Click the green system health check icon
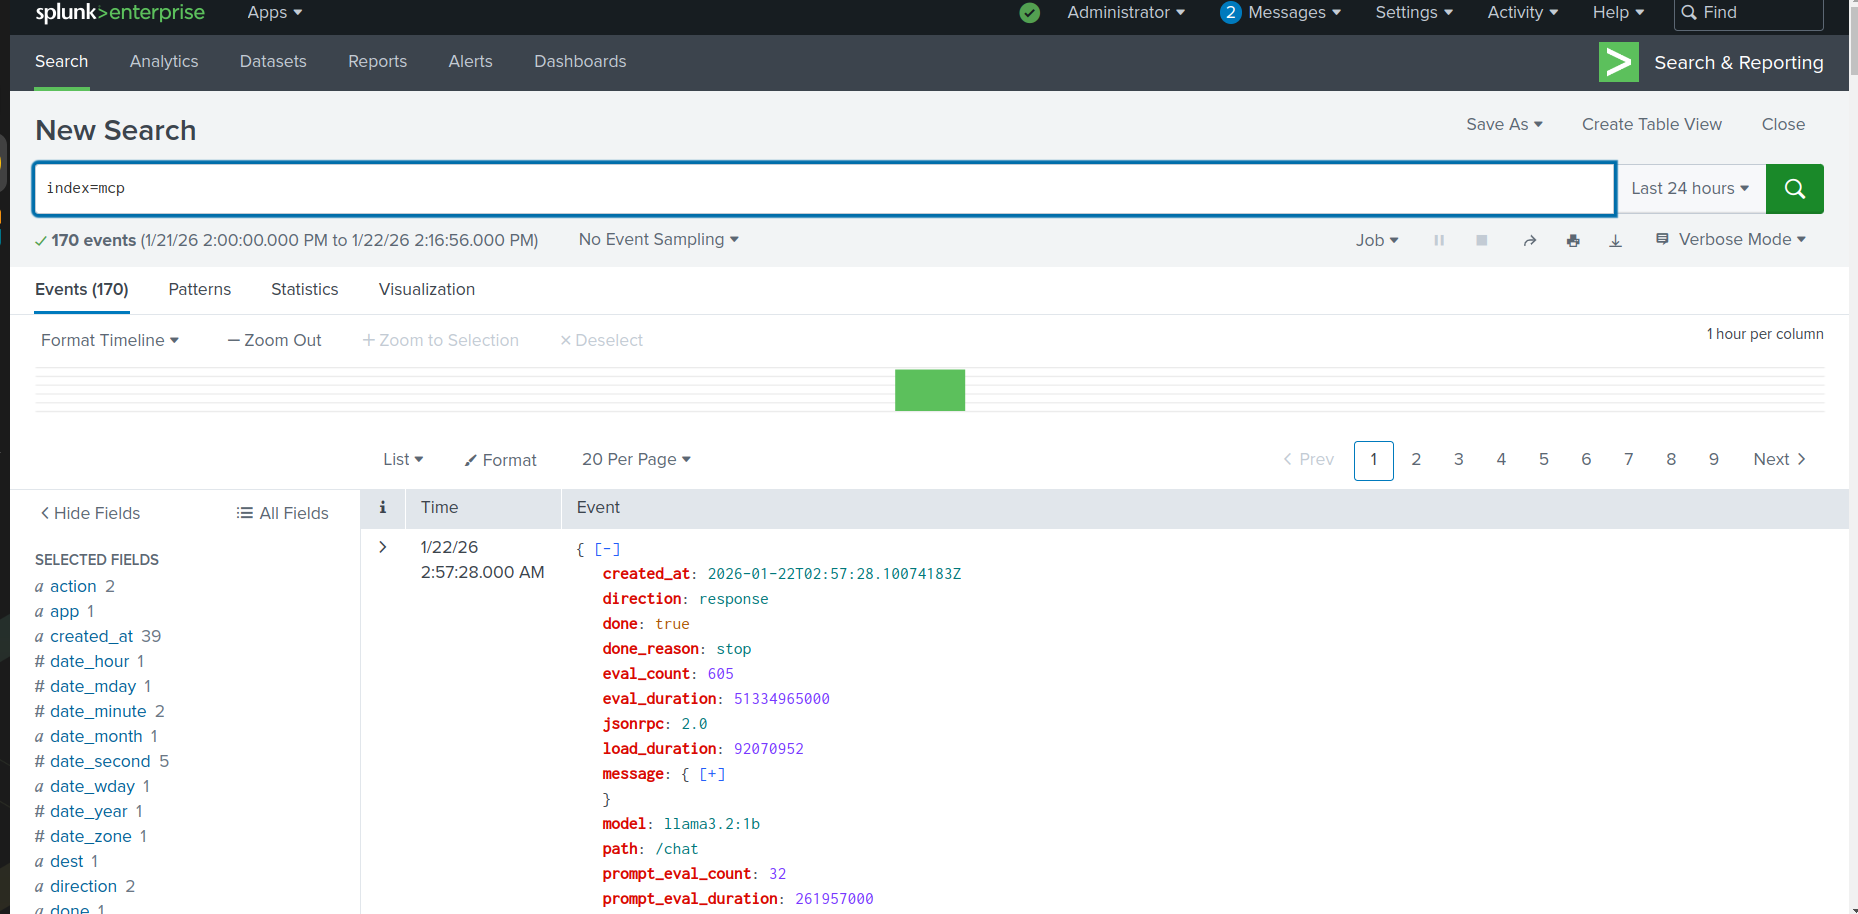 click(1029, 13)
